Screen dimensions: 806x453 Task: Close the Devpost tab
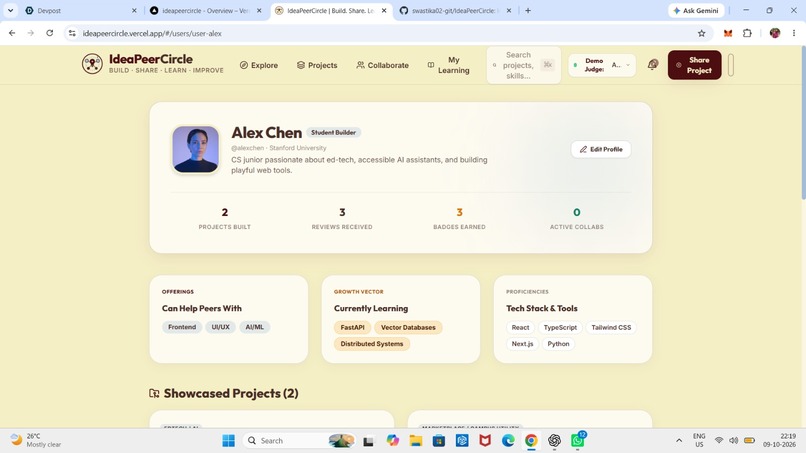134,10
